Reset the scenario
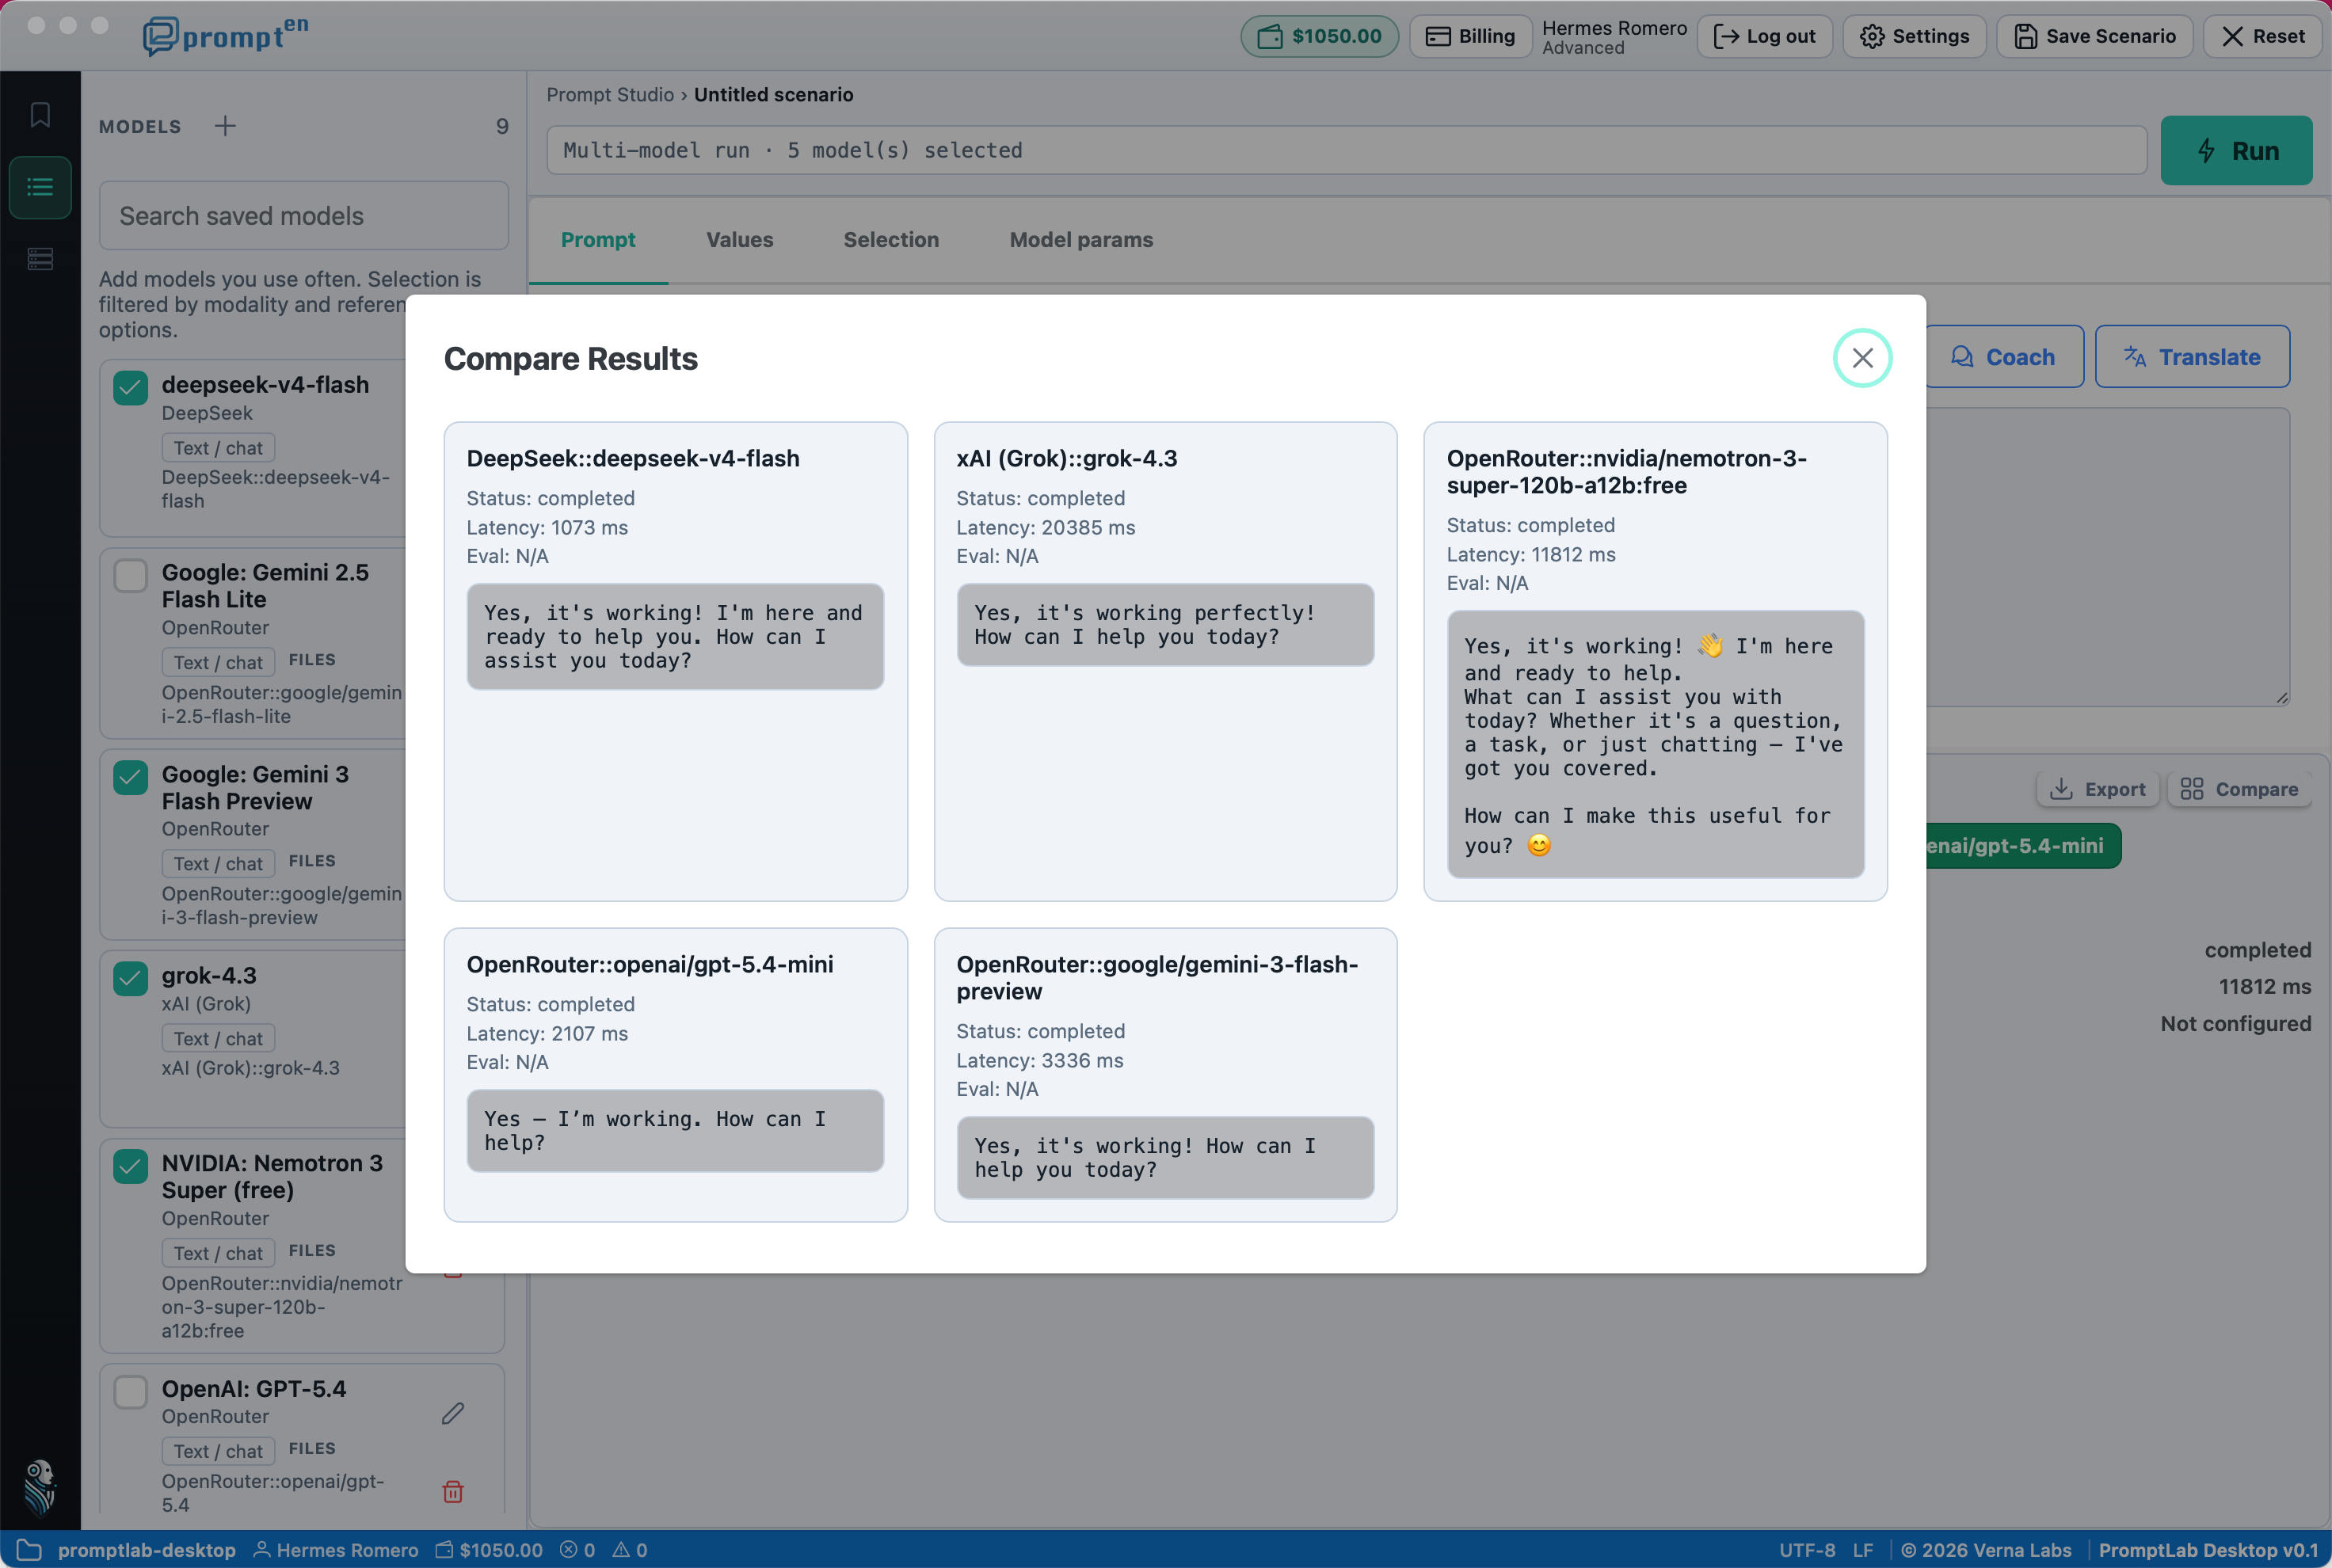 (2262, 37)
